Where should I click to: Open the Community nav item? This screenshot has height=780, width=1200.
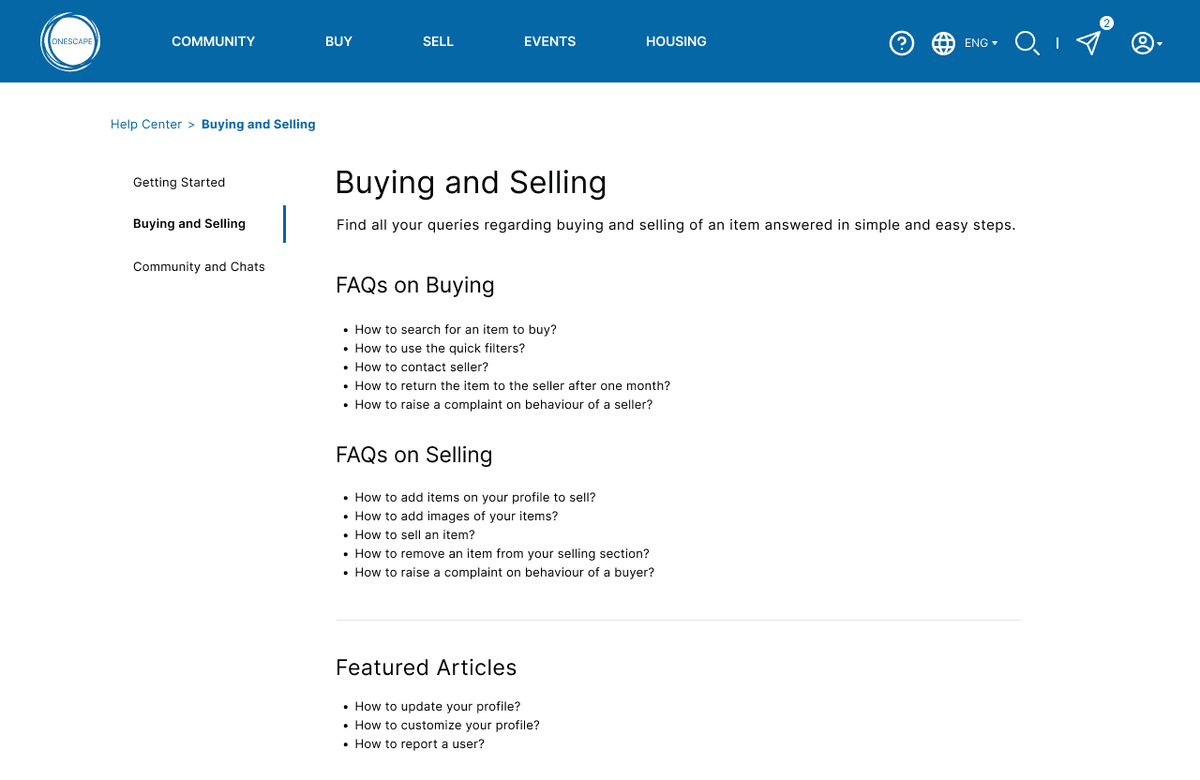pos(213,41)
